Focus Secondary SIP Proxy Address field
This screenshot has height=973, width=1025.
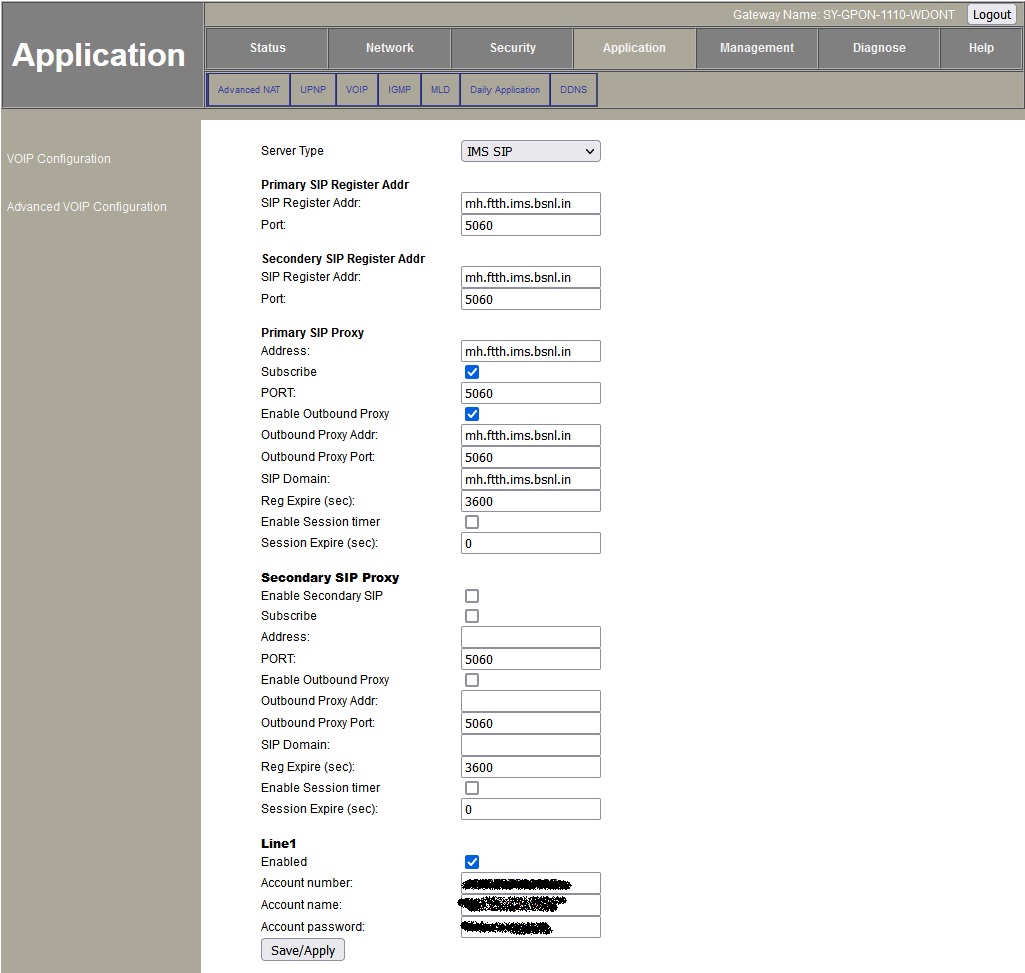pyautogui.click(x=530, y=638)
